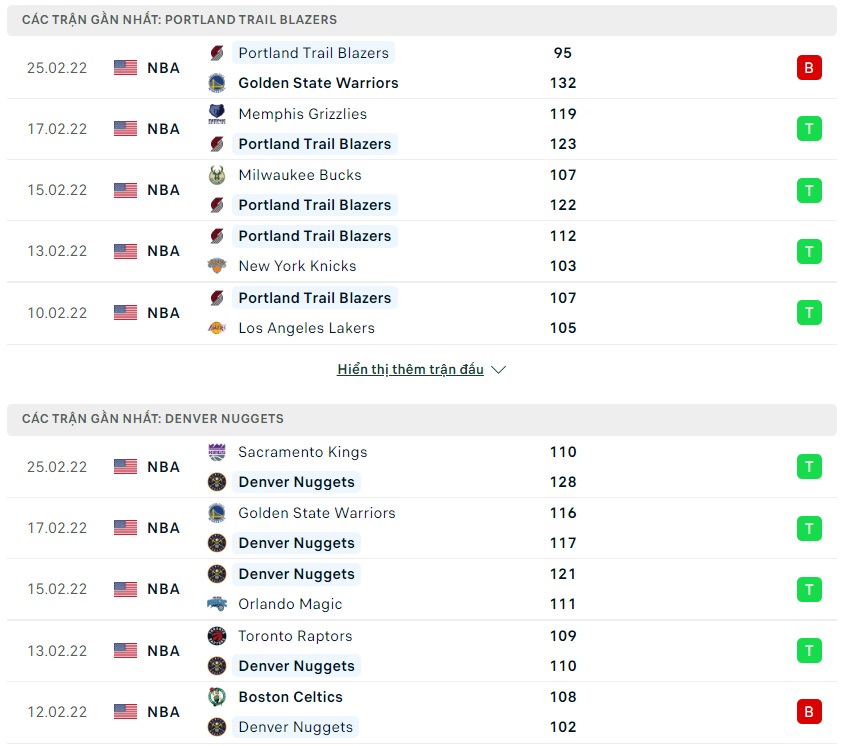Click the Memphis Grizzlies team logo
849x746 pixels.
(x=217, y=114)
